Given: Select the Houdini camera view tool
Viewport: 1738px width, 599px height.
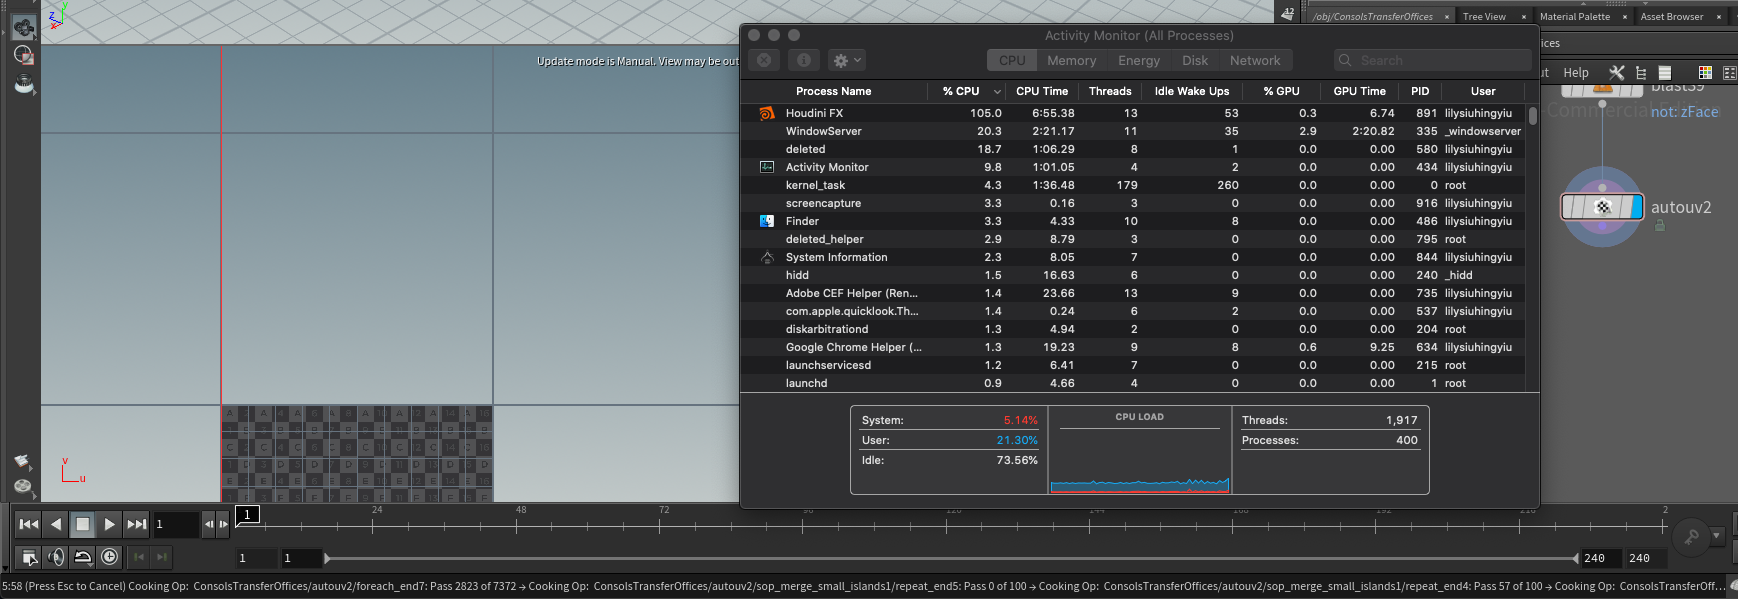Looking at the screenshot, I should 24,28.
